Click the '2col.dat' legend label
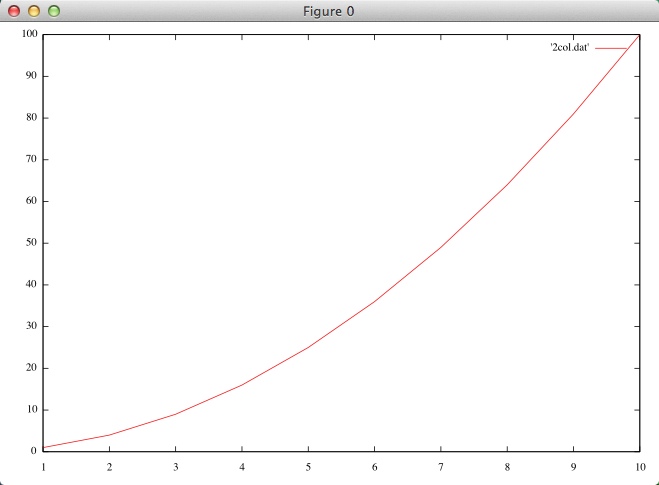This screenshot has width=659, height=485. 569,47
